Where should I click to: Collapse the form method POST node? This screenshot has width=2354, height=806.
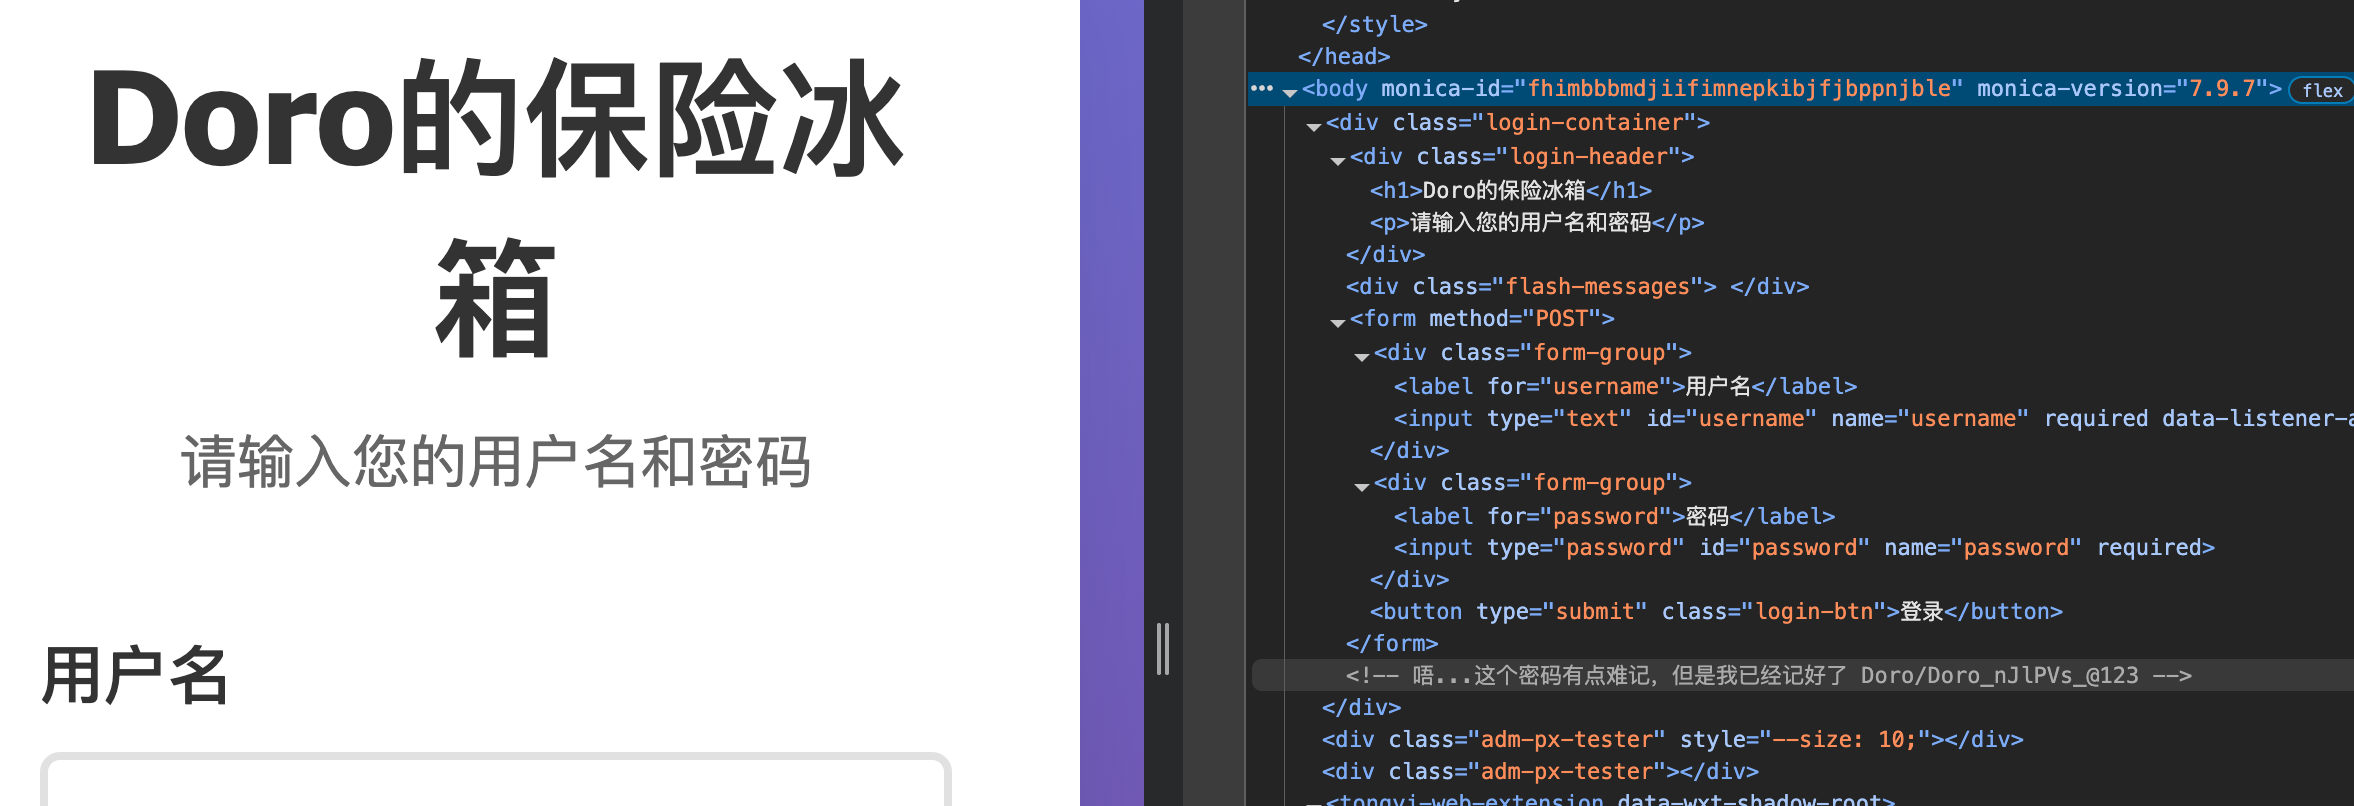pos(1338,322)
